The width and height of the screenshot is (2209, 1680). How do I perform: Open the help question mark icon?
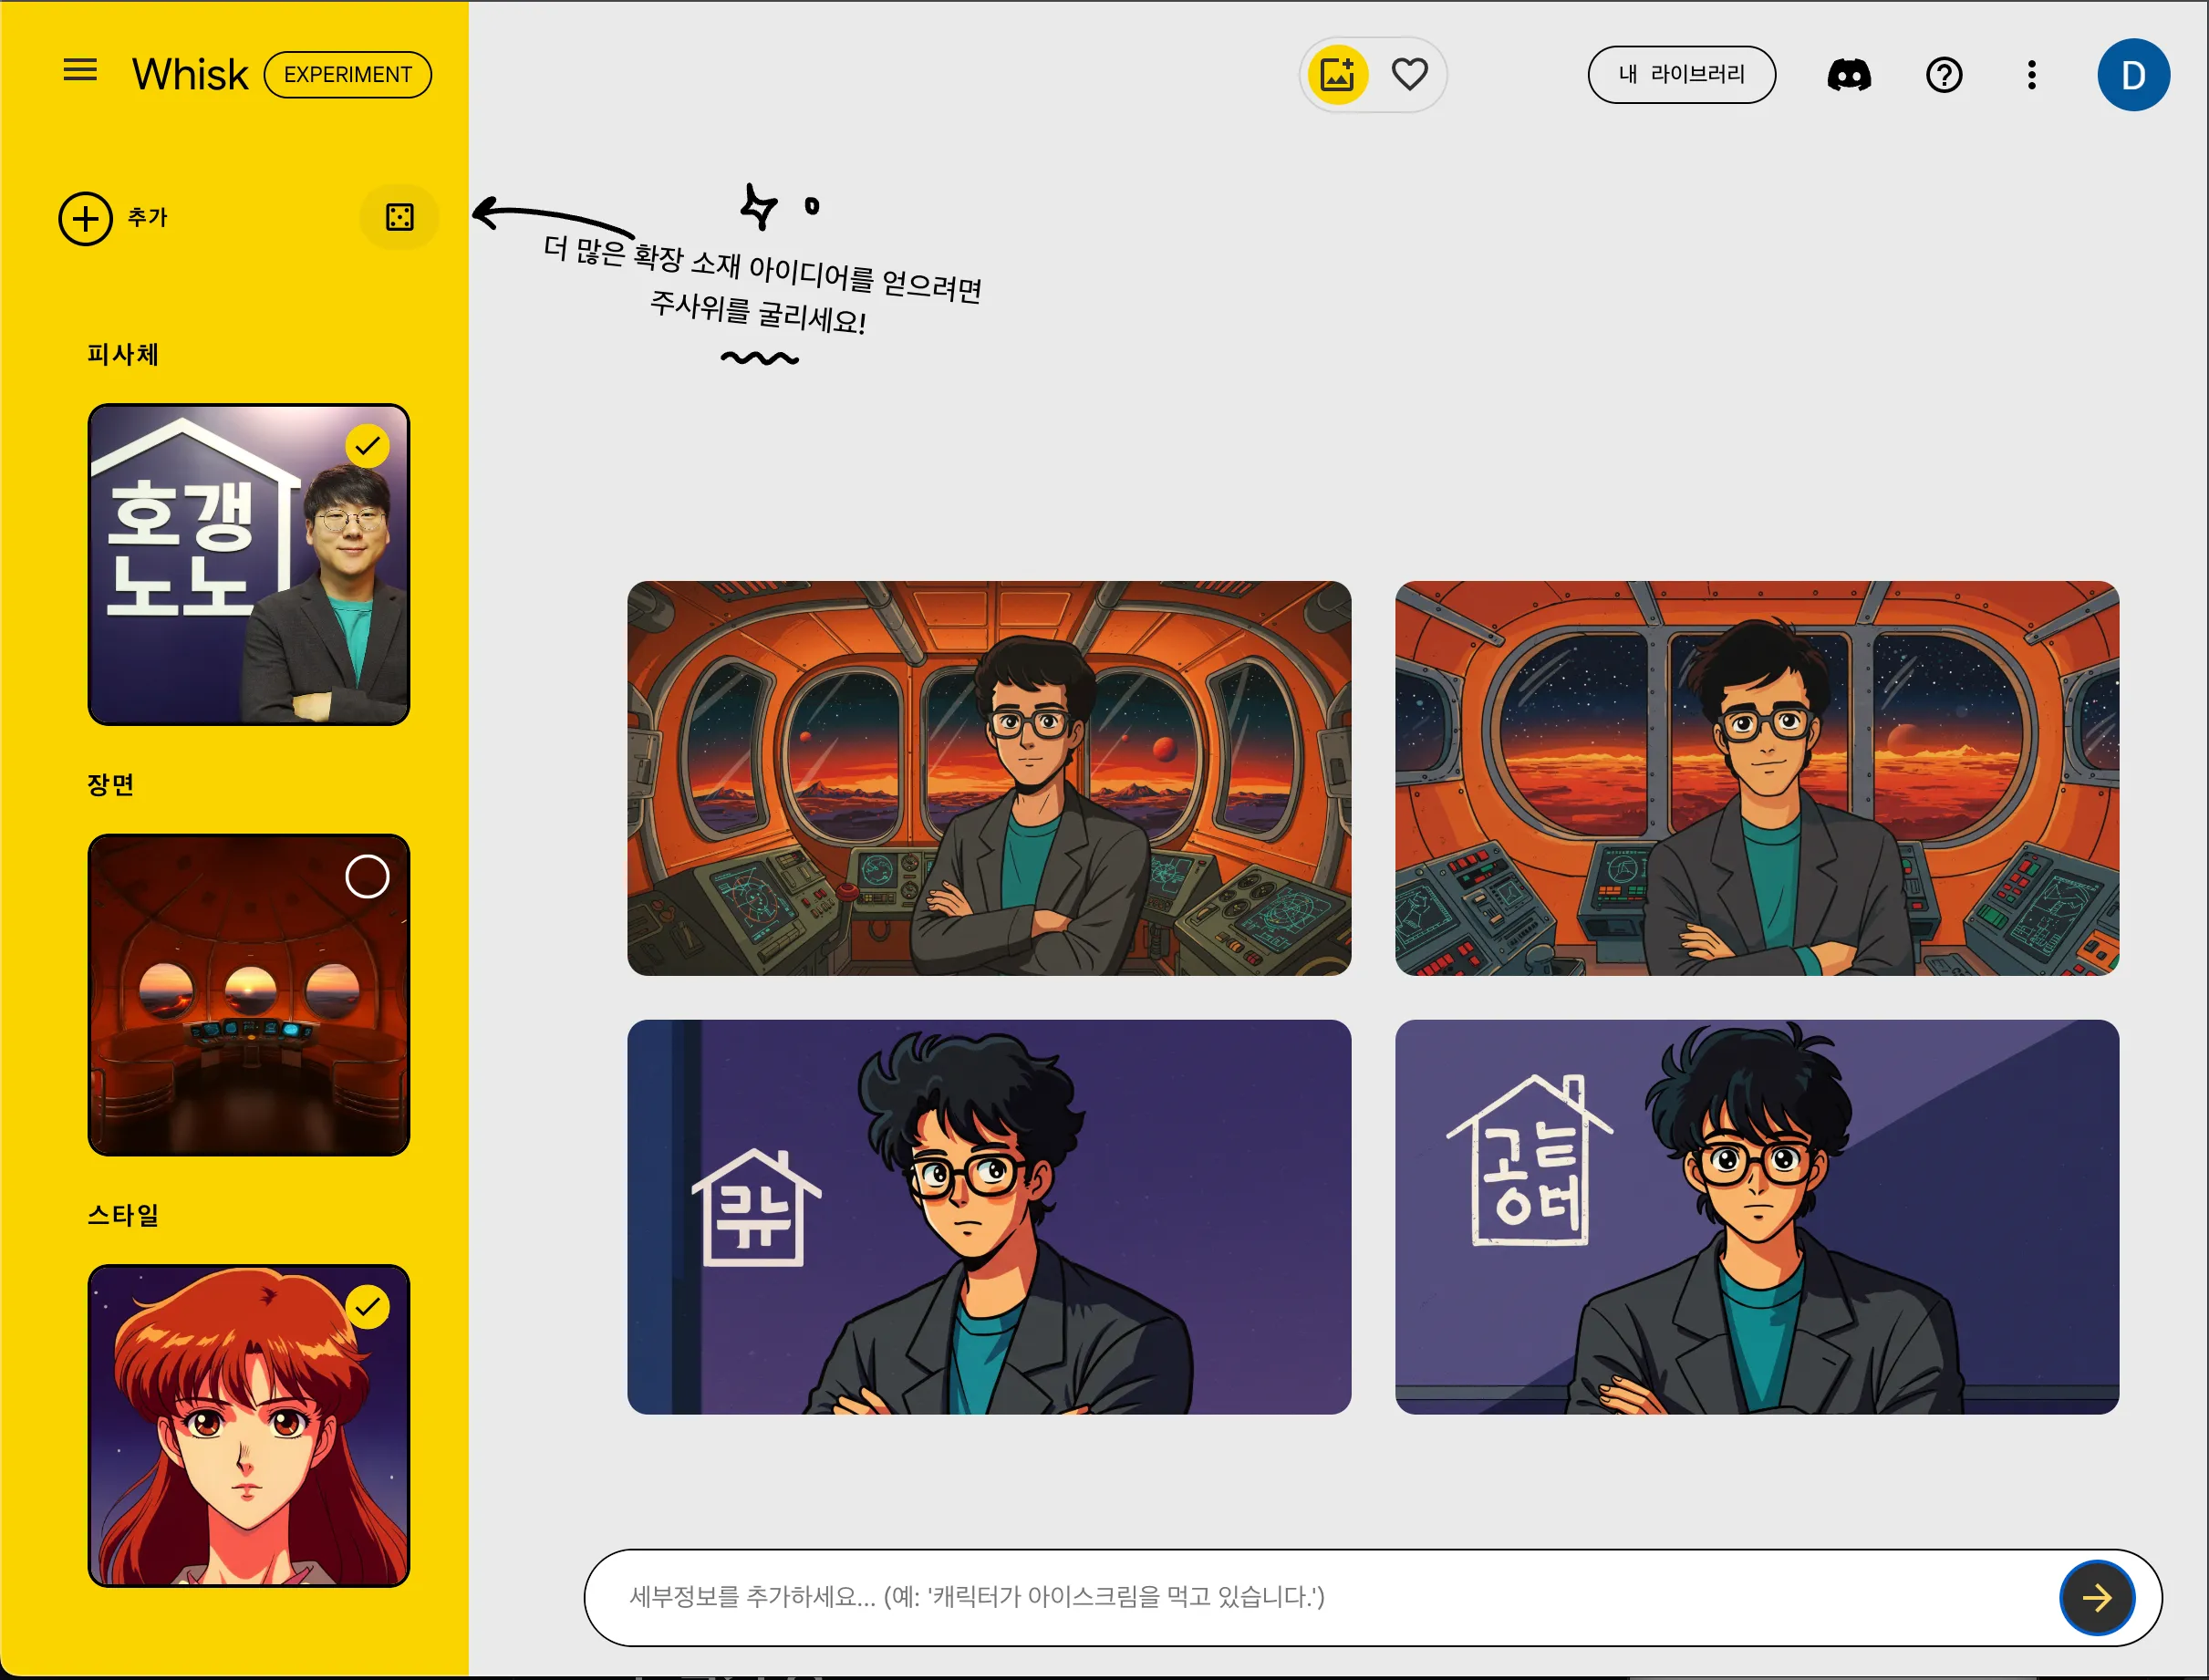(1943, 75)
